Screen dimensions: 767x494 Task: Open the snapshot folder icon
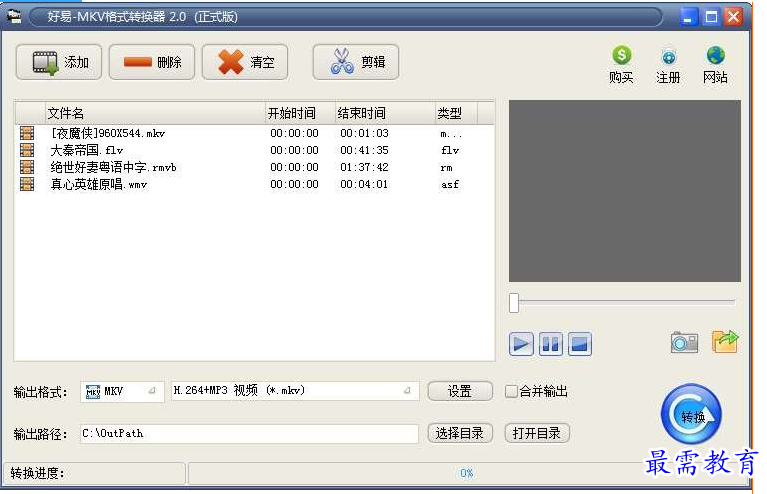coord(725,341)
